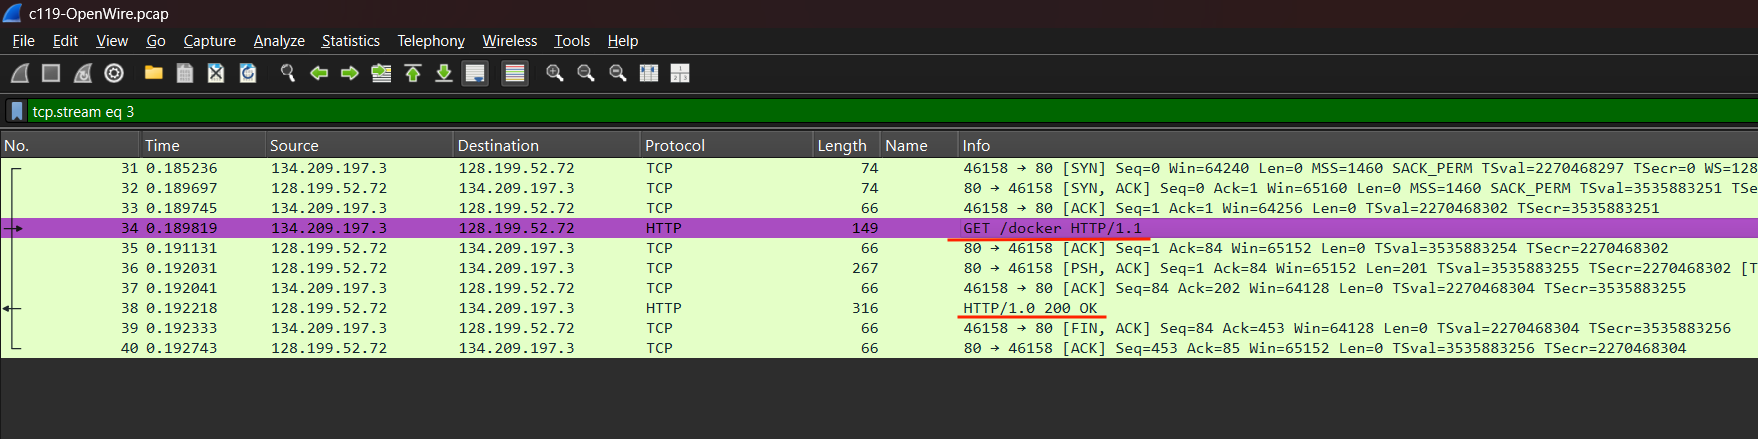Sort by the No. column header

[70, 145]
